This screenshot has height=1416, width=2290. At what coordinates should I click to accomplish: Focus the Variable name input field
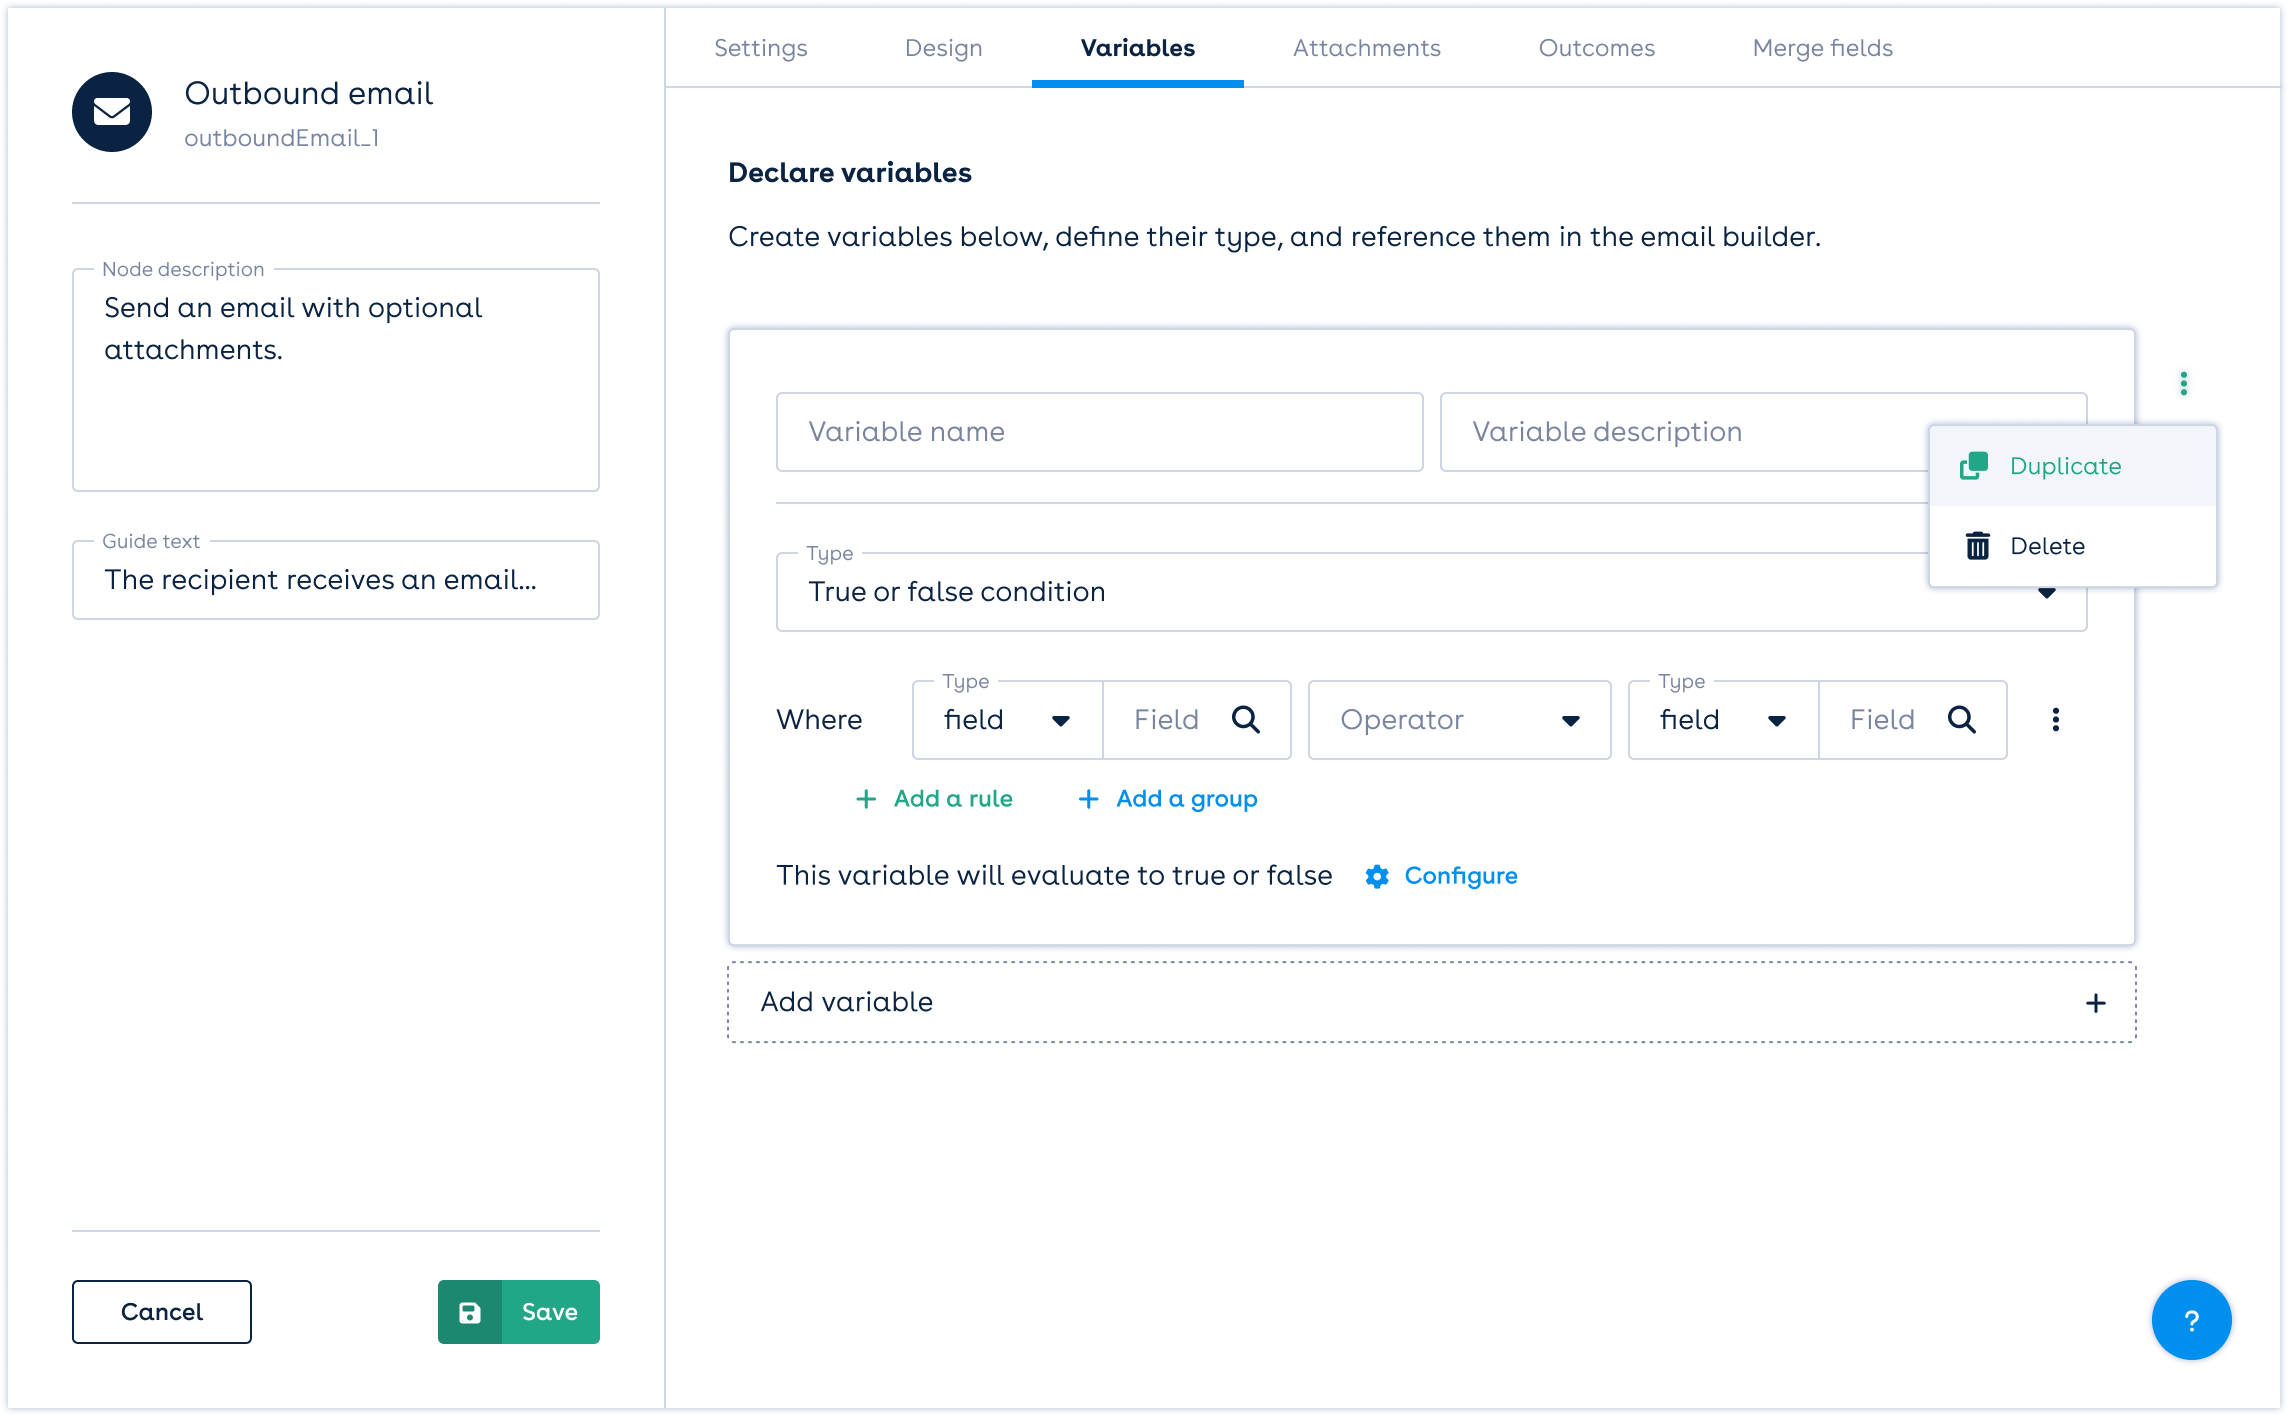1099,432
